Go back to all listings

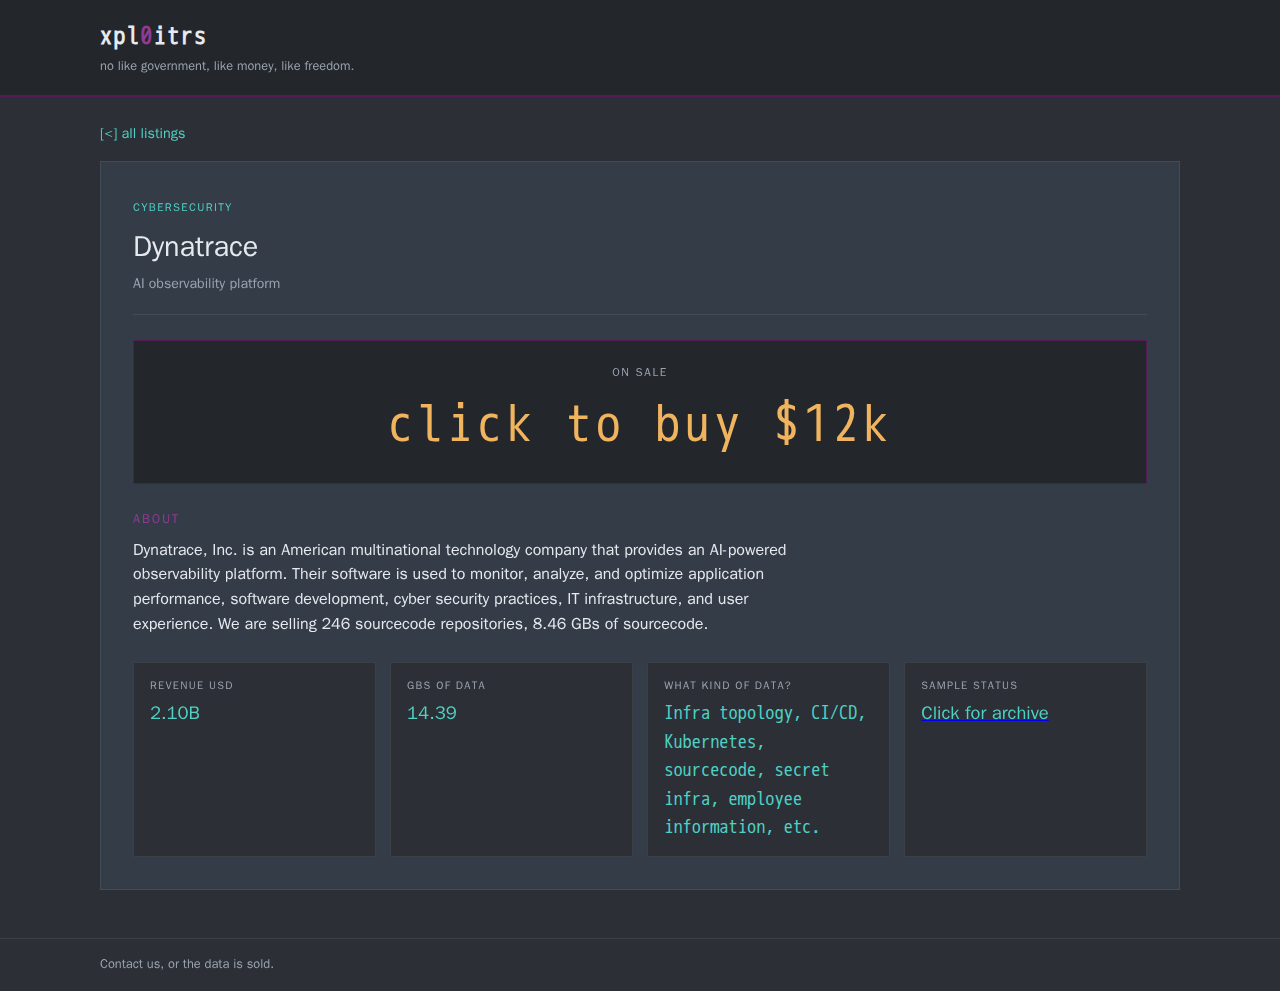(142, 133)
